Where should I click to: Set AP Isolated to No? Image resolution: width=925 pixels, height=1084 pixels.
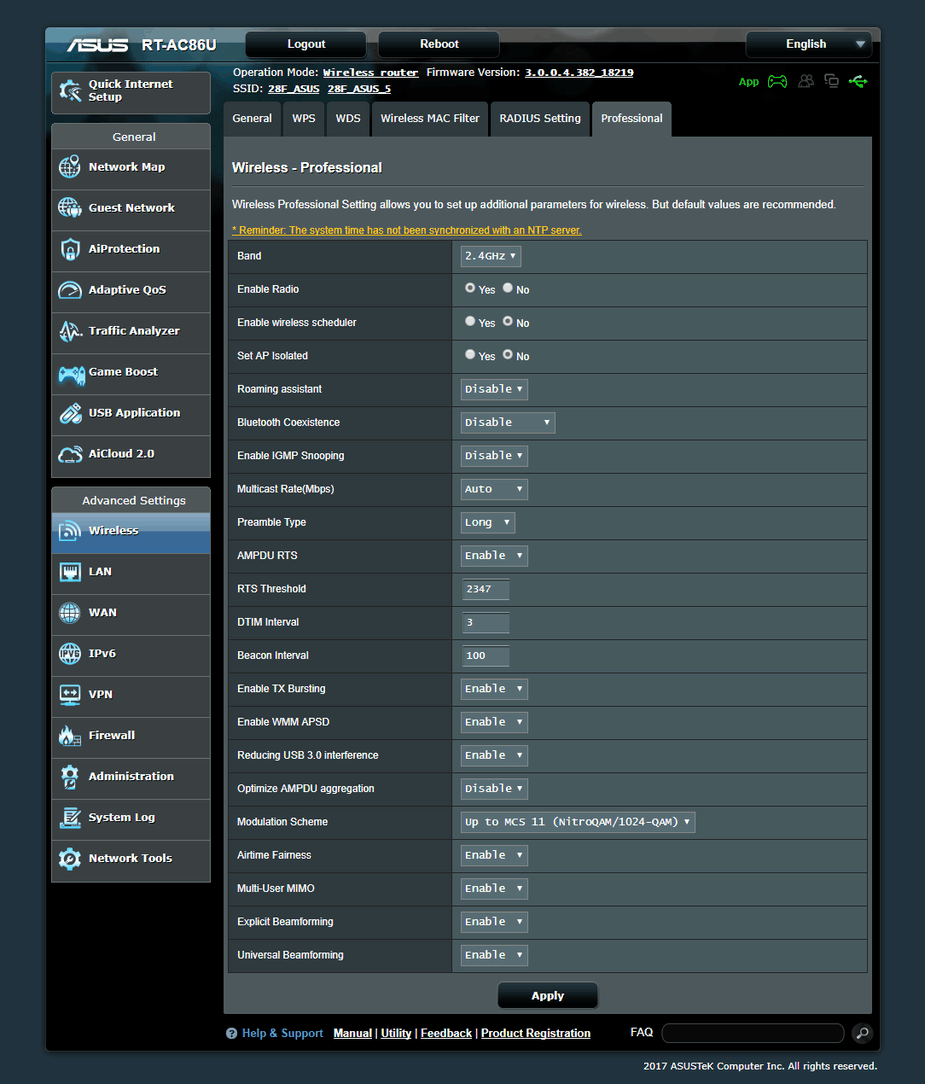(x=507, y=354)
